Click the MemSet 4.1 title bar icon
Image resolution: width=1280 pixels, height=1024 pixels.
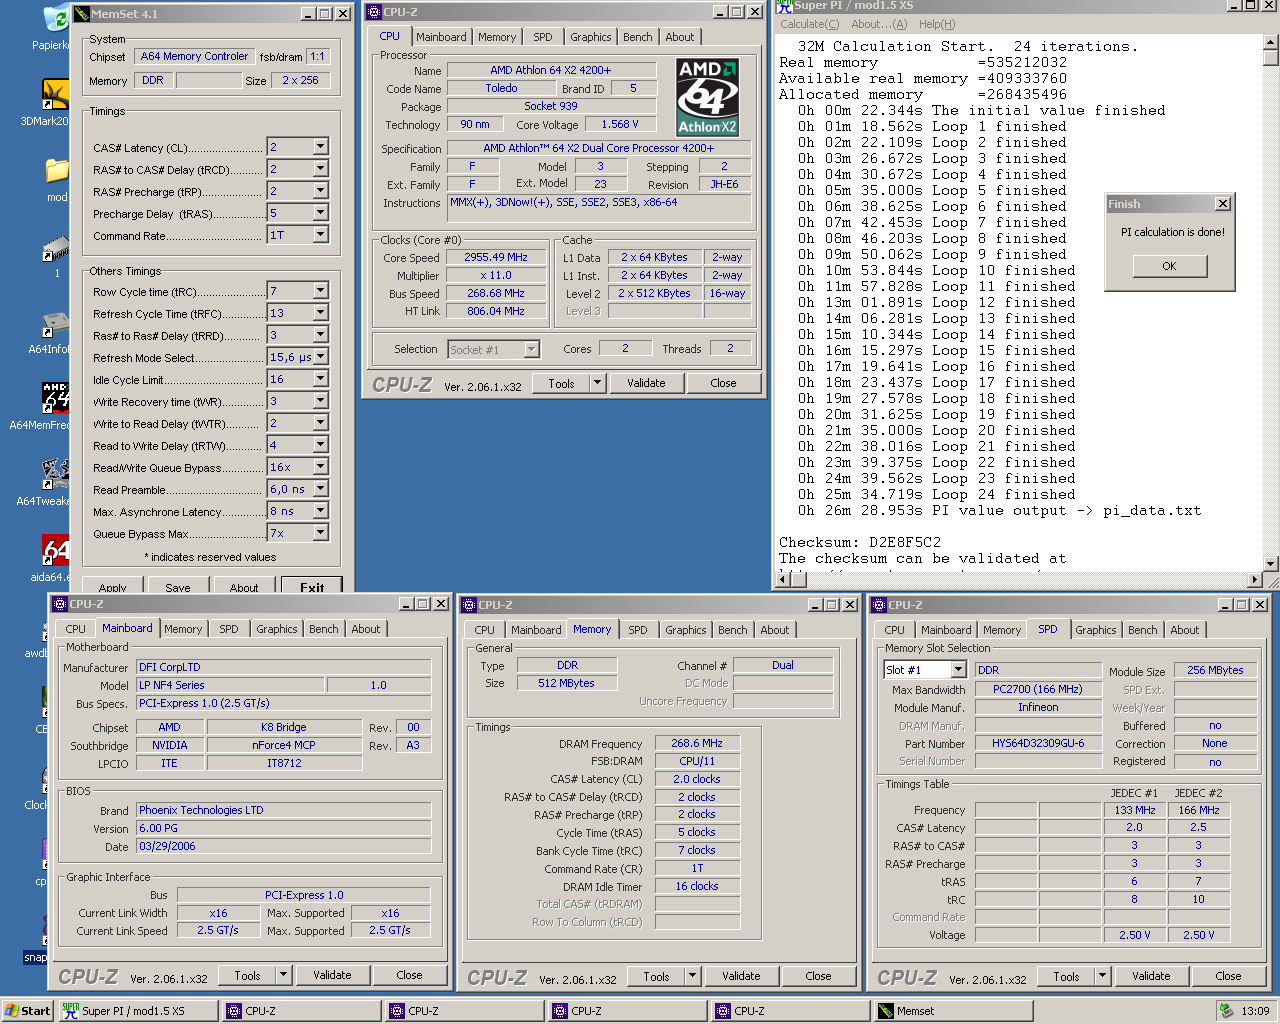tap(82, 14)
